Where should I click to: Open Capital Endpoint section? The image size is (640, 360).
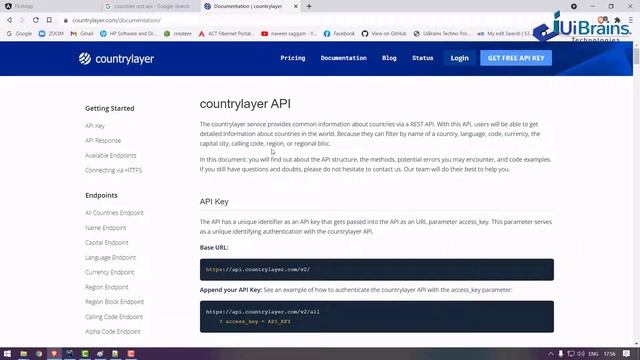[107, 242]
